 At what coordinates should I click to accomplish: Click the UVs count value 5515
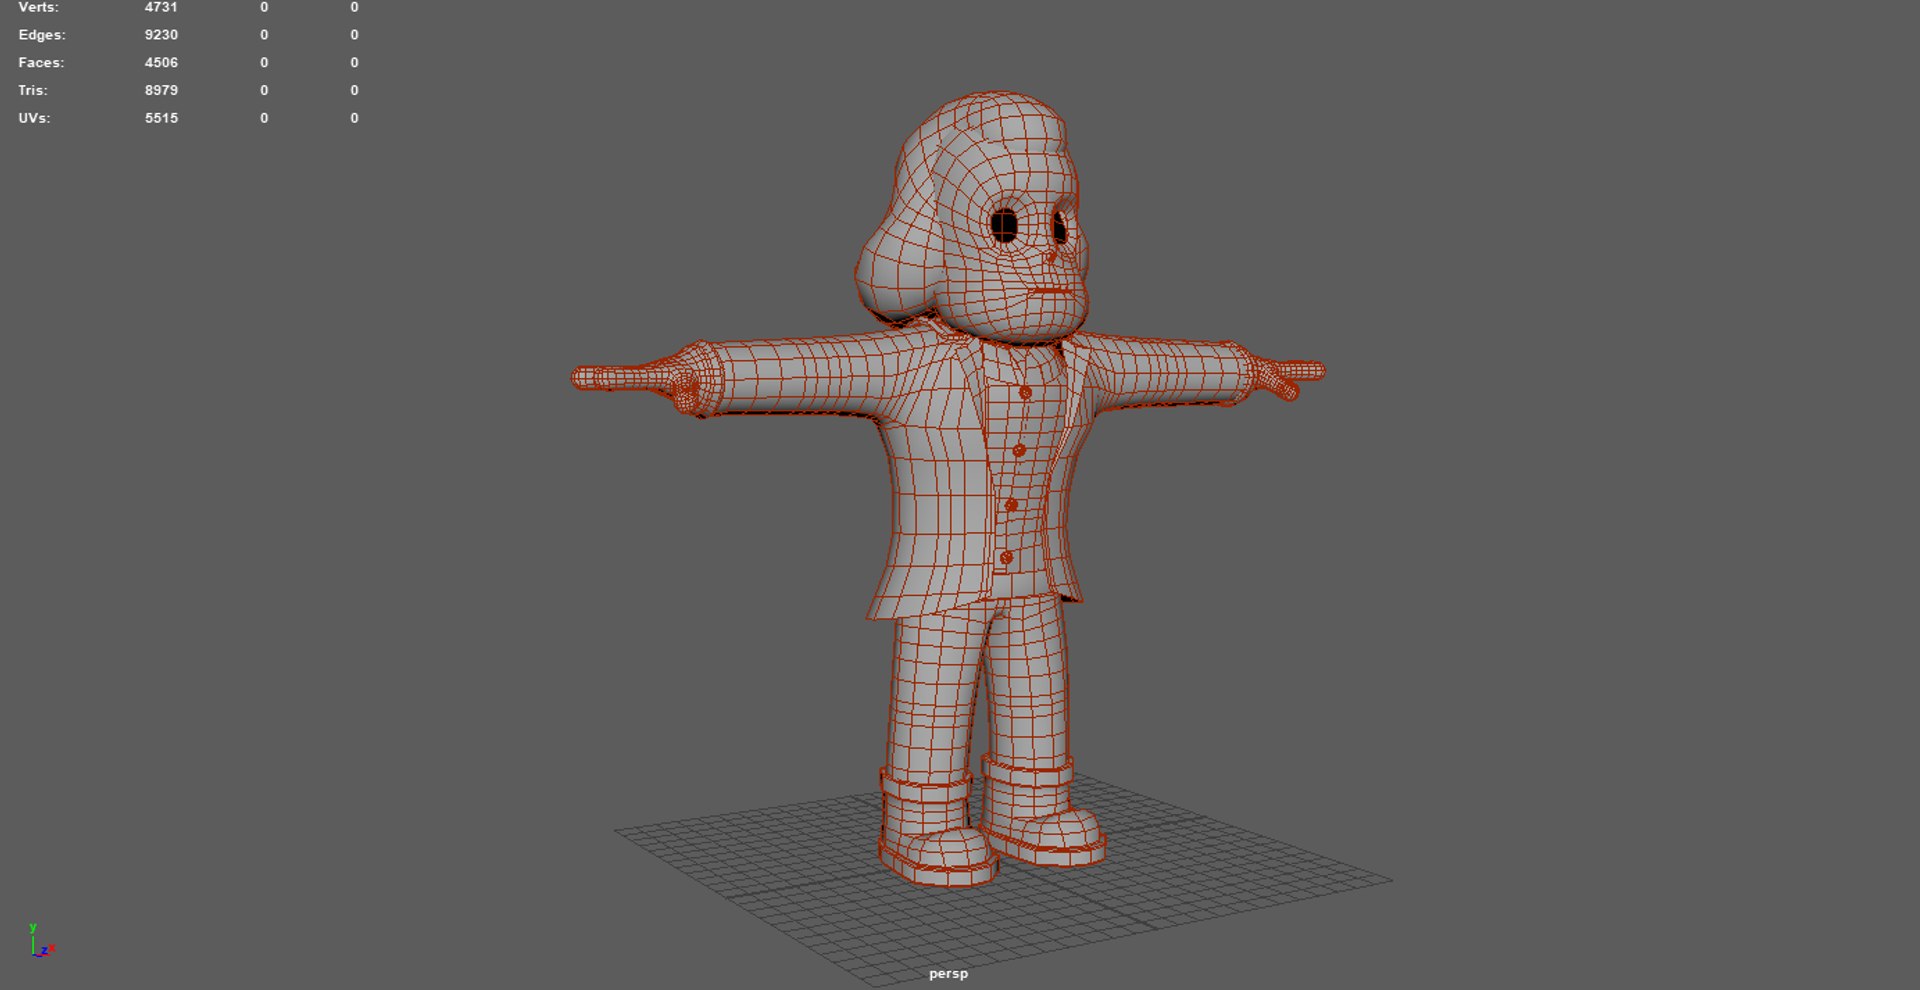pyautogui.click(x=161, y=118)
